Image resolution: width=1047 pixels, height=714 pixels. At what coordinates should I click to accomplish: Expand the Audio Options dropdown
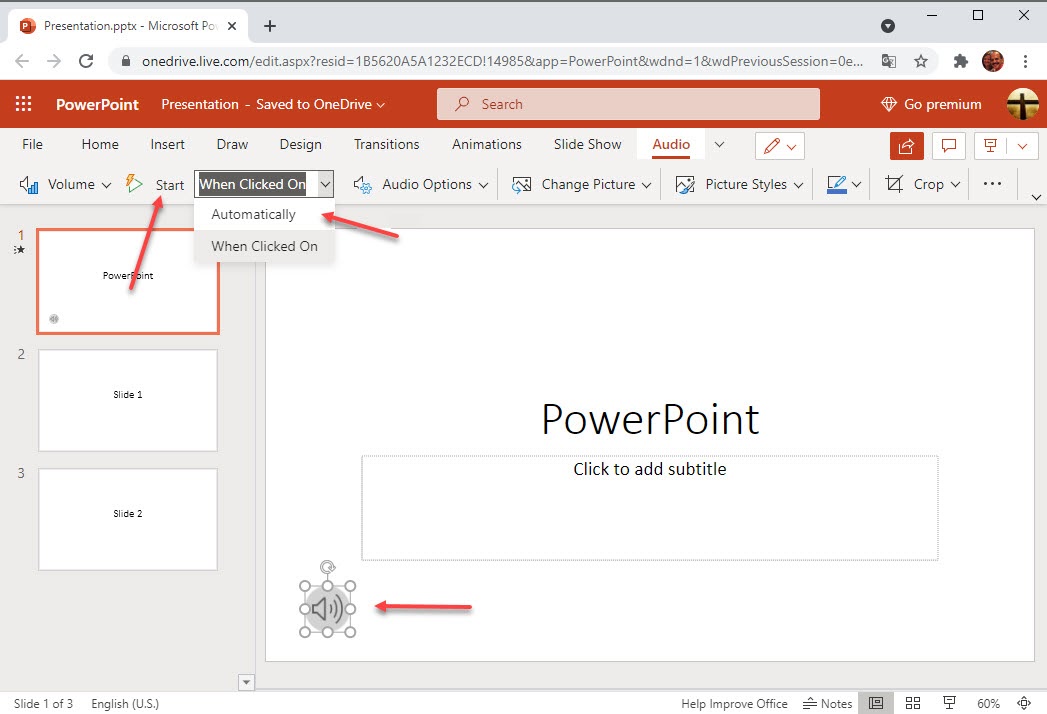(x=483, y=185)
